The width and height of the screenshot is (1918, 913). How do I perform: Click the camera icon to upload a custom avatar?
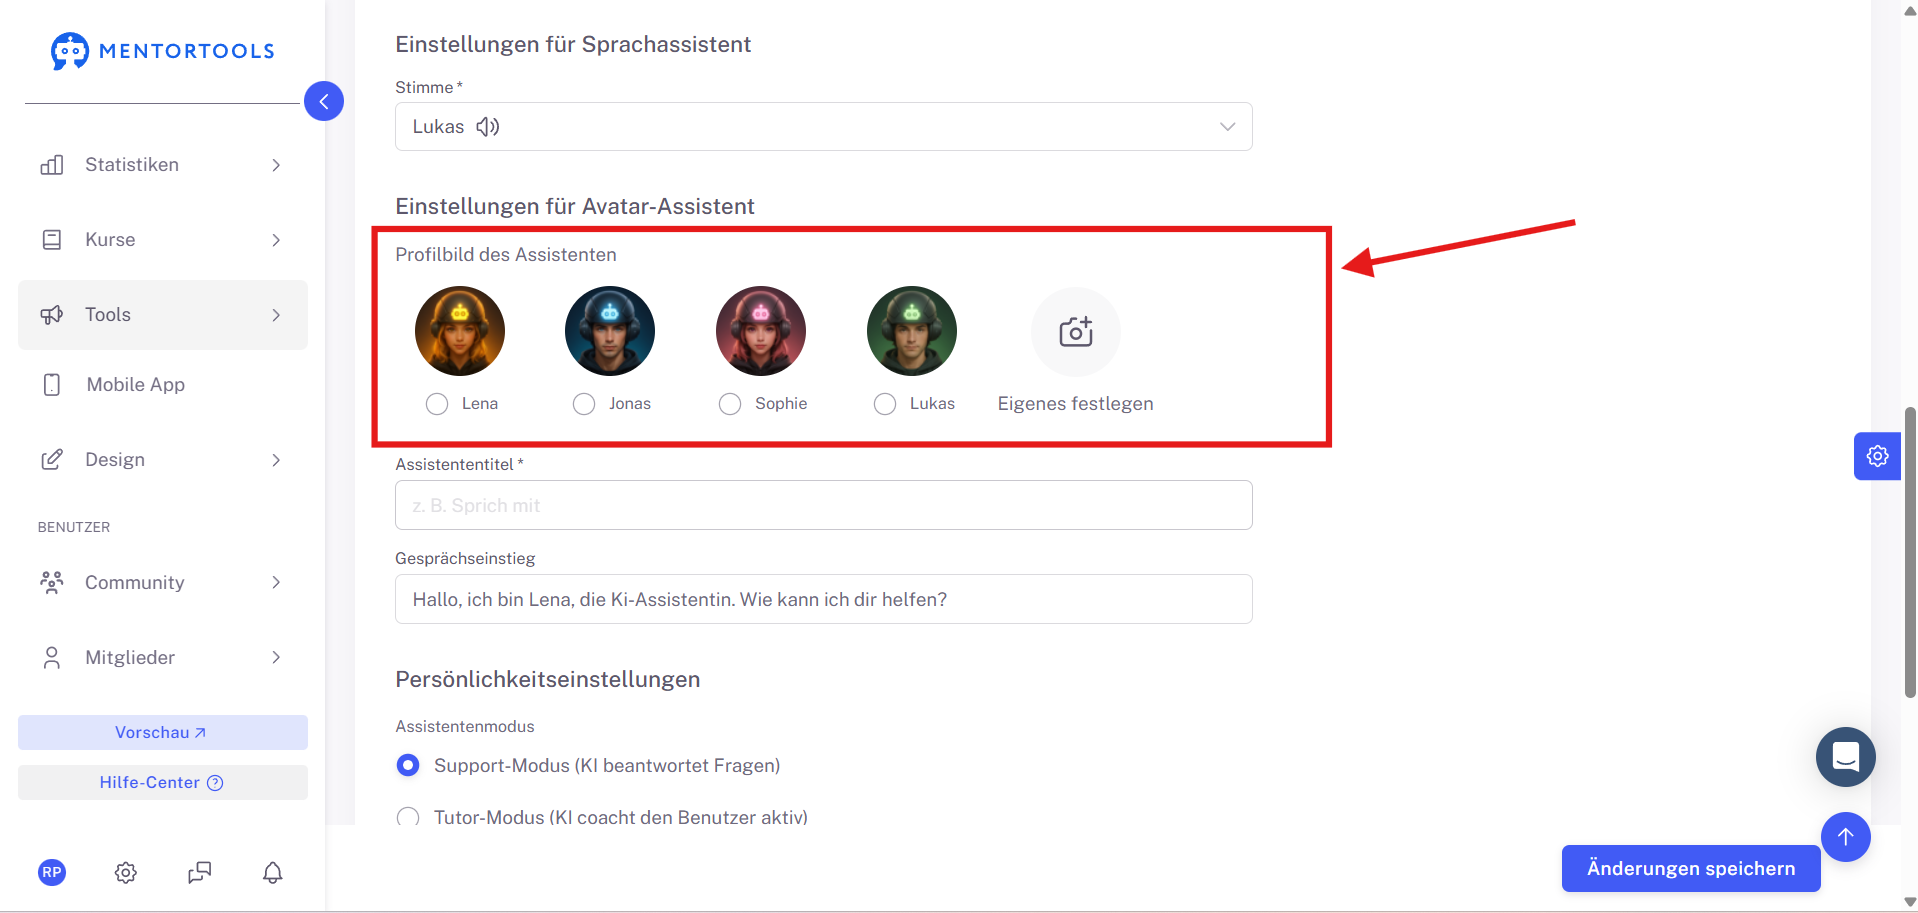click(x=1076, y=332)
